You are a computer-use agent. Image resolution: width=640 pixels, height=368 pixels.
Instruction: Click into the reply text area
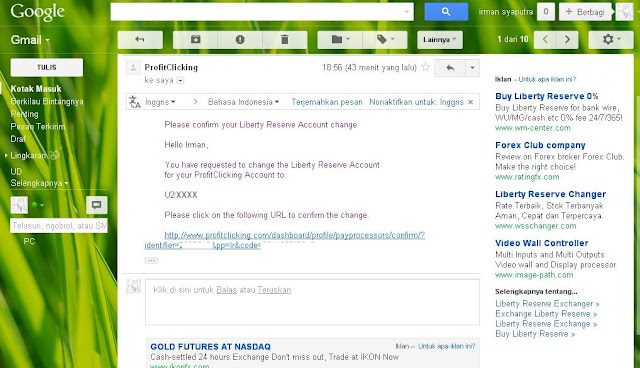[312, 302]
